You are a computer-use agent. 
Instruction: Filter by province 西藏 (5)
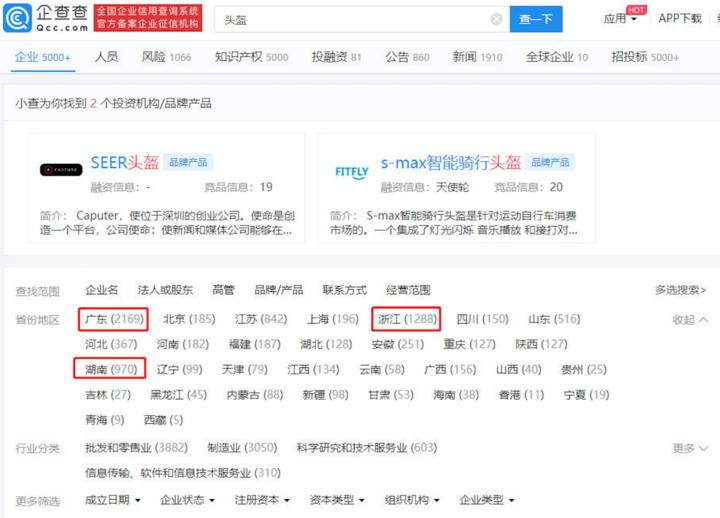[163, 420]
